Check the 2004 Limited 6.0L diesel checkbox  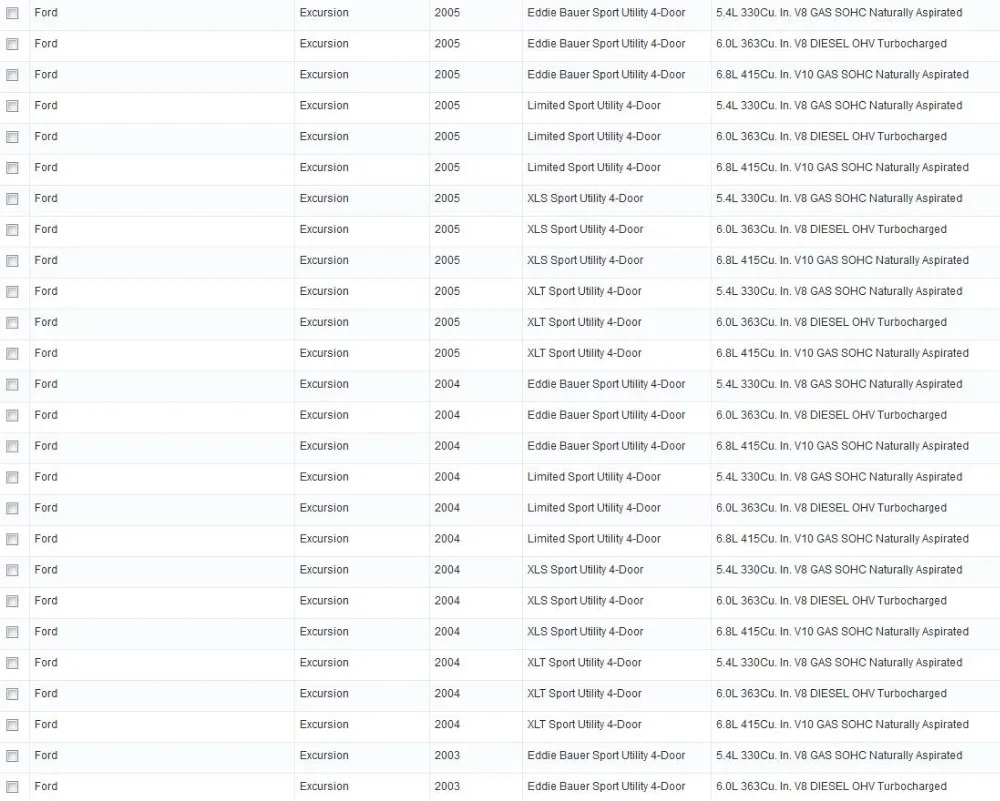(x=12, y=508)
